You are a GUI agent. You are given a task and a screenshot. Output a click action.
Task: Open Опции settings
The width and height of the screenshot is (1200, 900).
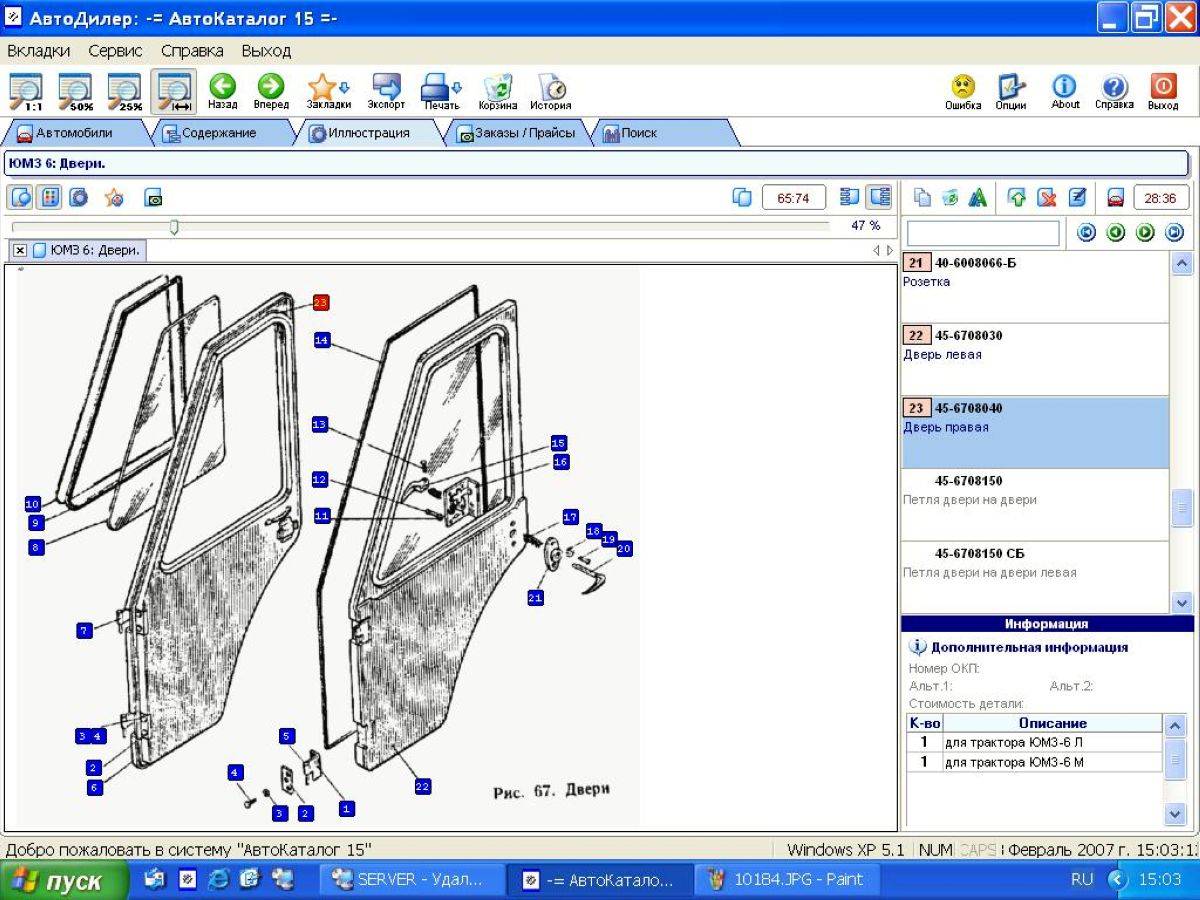1011,91
